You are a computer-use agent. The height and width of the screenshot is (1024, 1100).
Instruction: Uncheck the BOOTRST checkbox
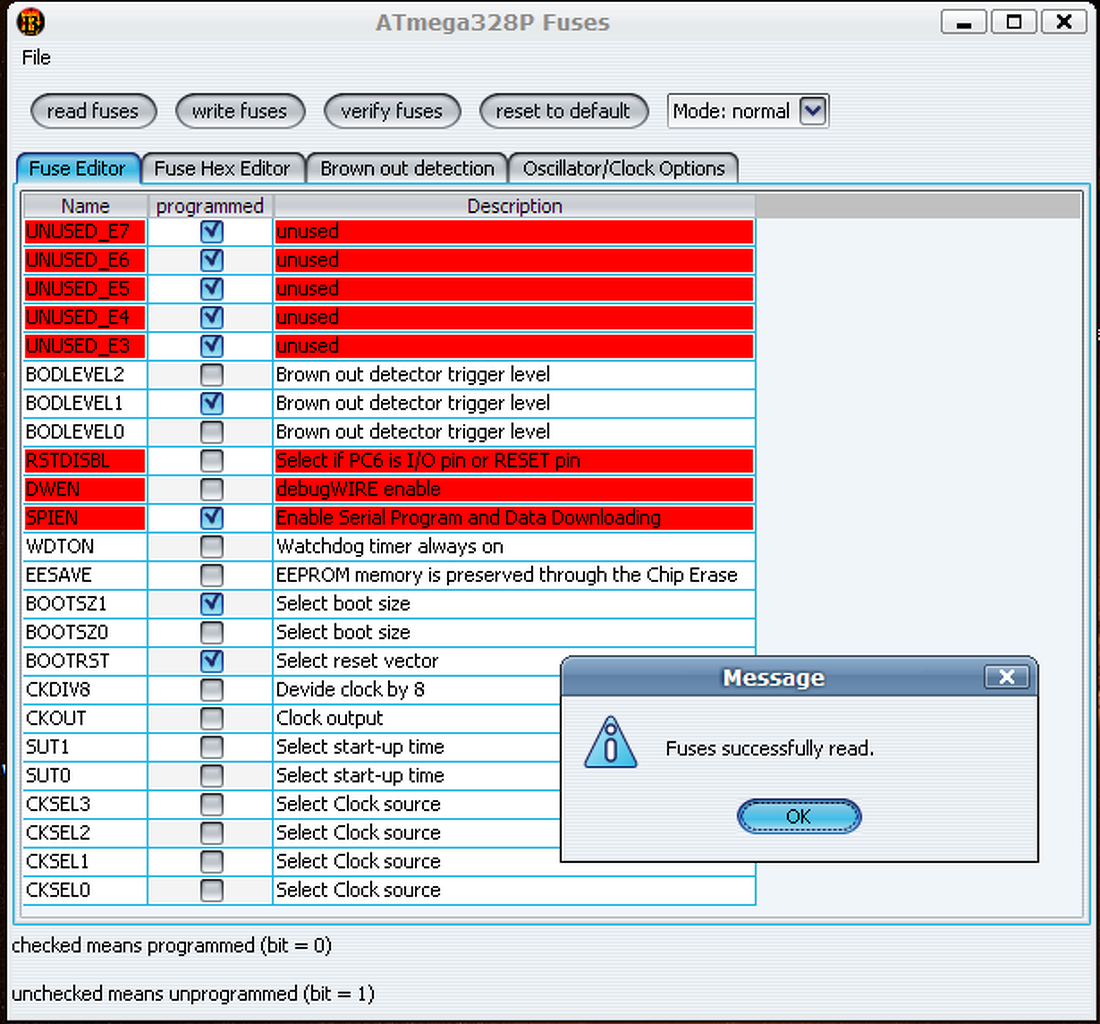(211, 661)
